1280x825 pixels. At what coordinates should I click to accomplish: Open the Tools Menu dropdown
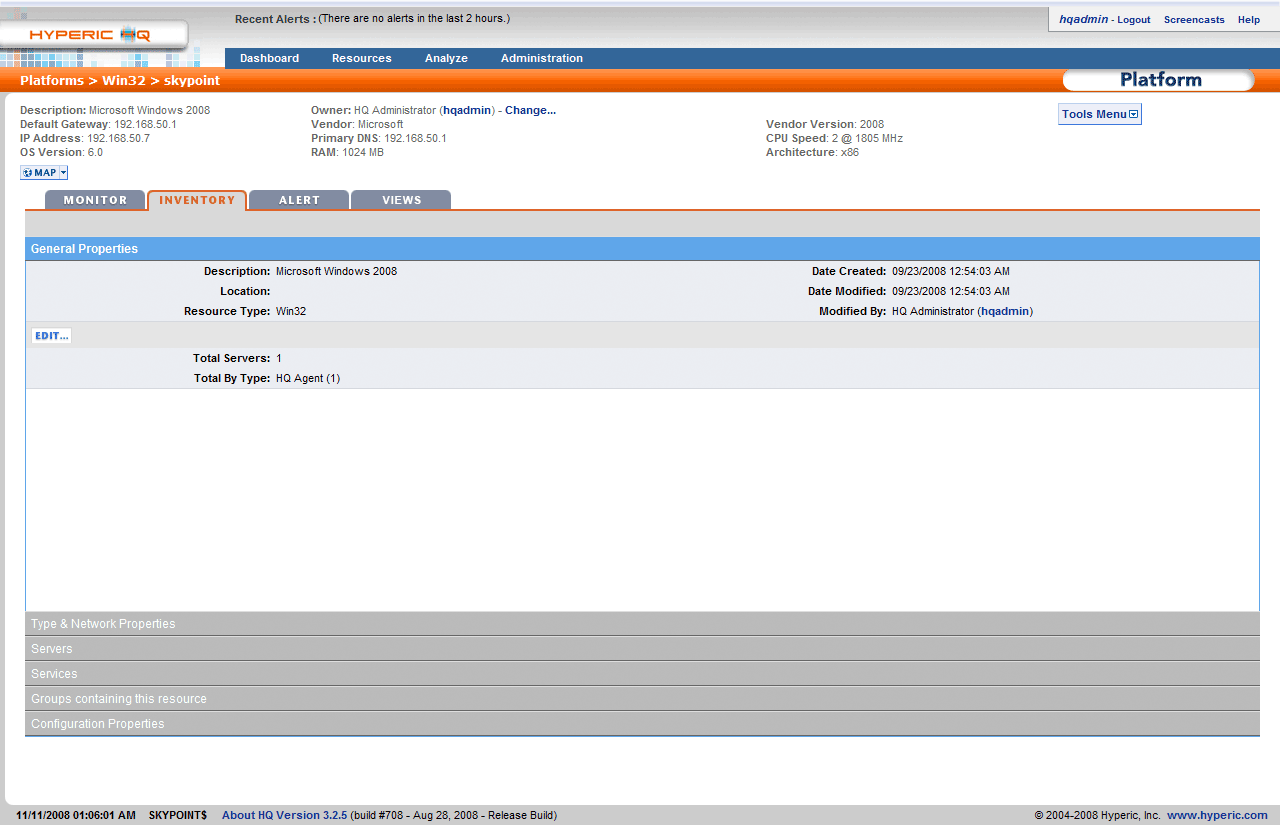[x=1099, y=115]
